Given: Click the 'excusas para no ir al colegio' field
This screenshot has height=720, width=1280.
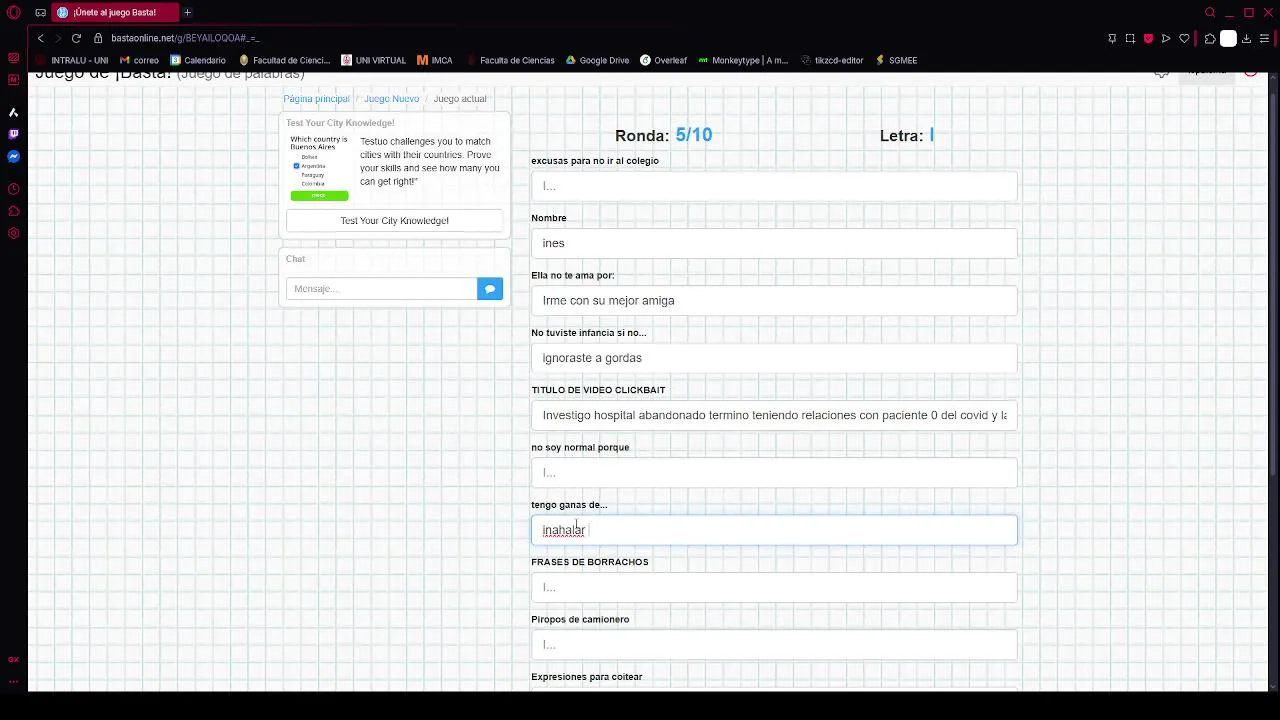Looking at the screenshot, I should [x=774, y=186].
